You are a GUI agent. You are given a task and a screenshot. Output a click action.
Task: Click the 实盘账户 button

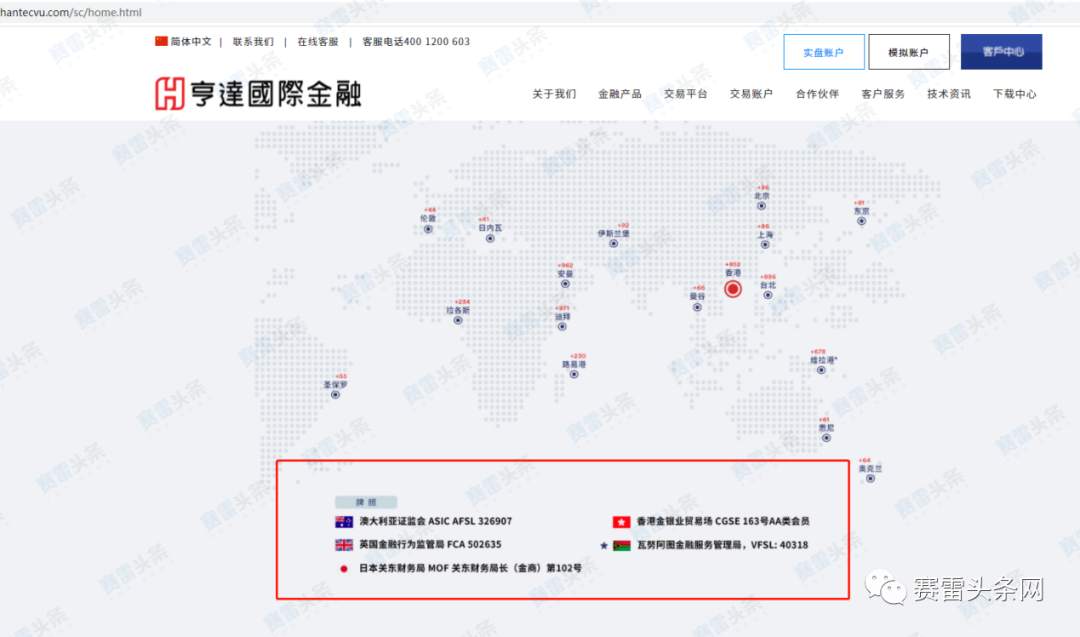coord(824,52)
